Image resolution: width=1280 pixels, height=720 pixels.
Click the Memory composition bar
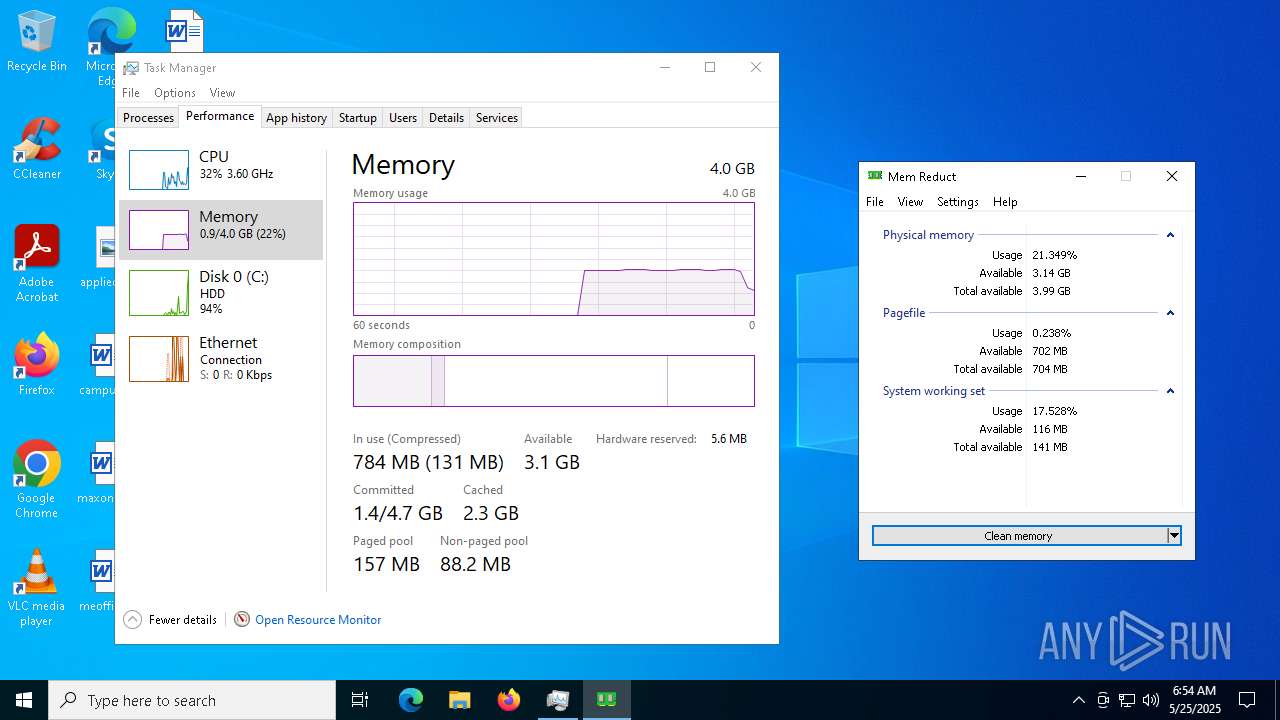click(x=554, y=381)
